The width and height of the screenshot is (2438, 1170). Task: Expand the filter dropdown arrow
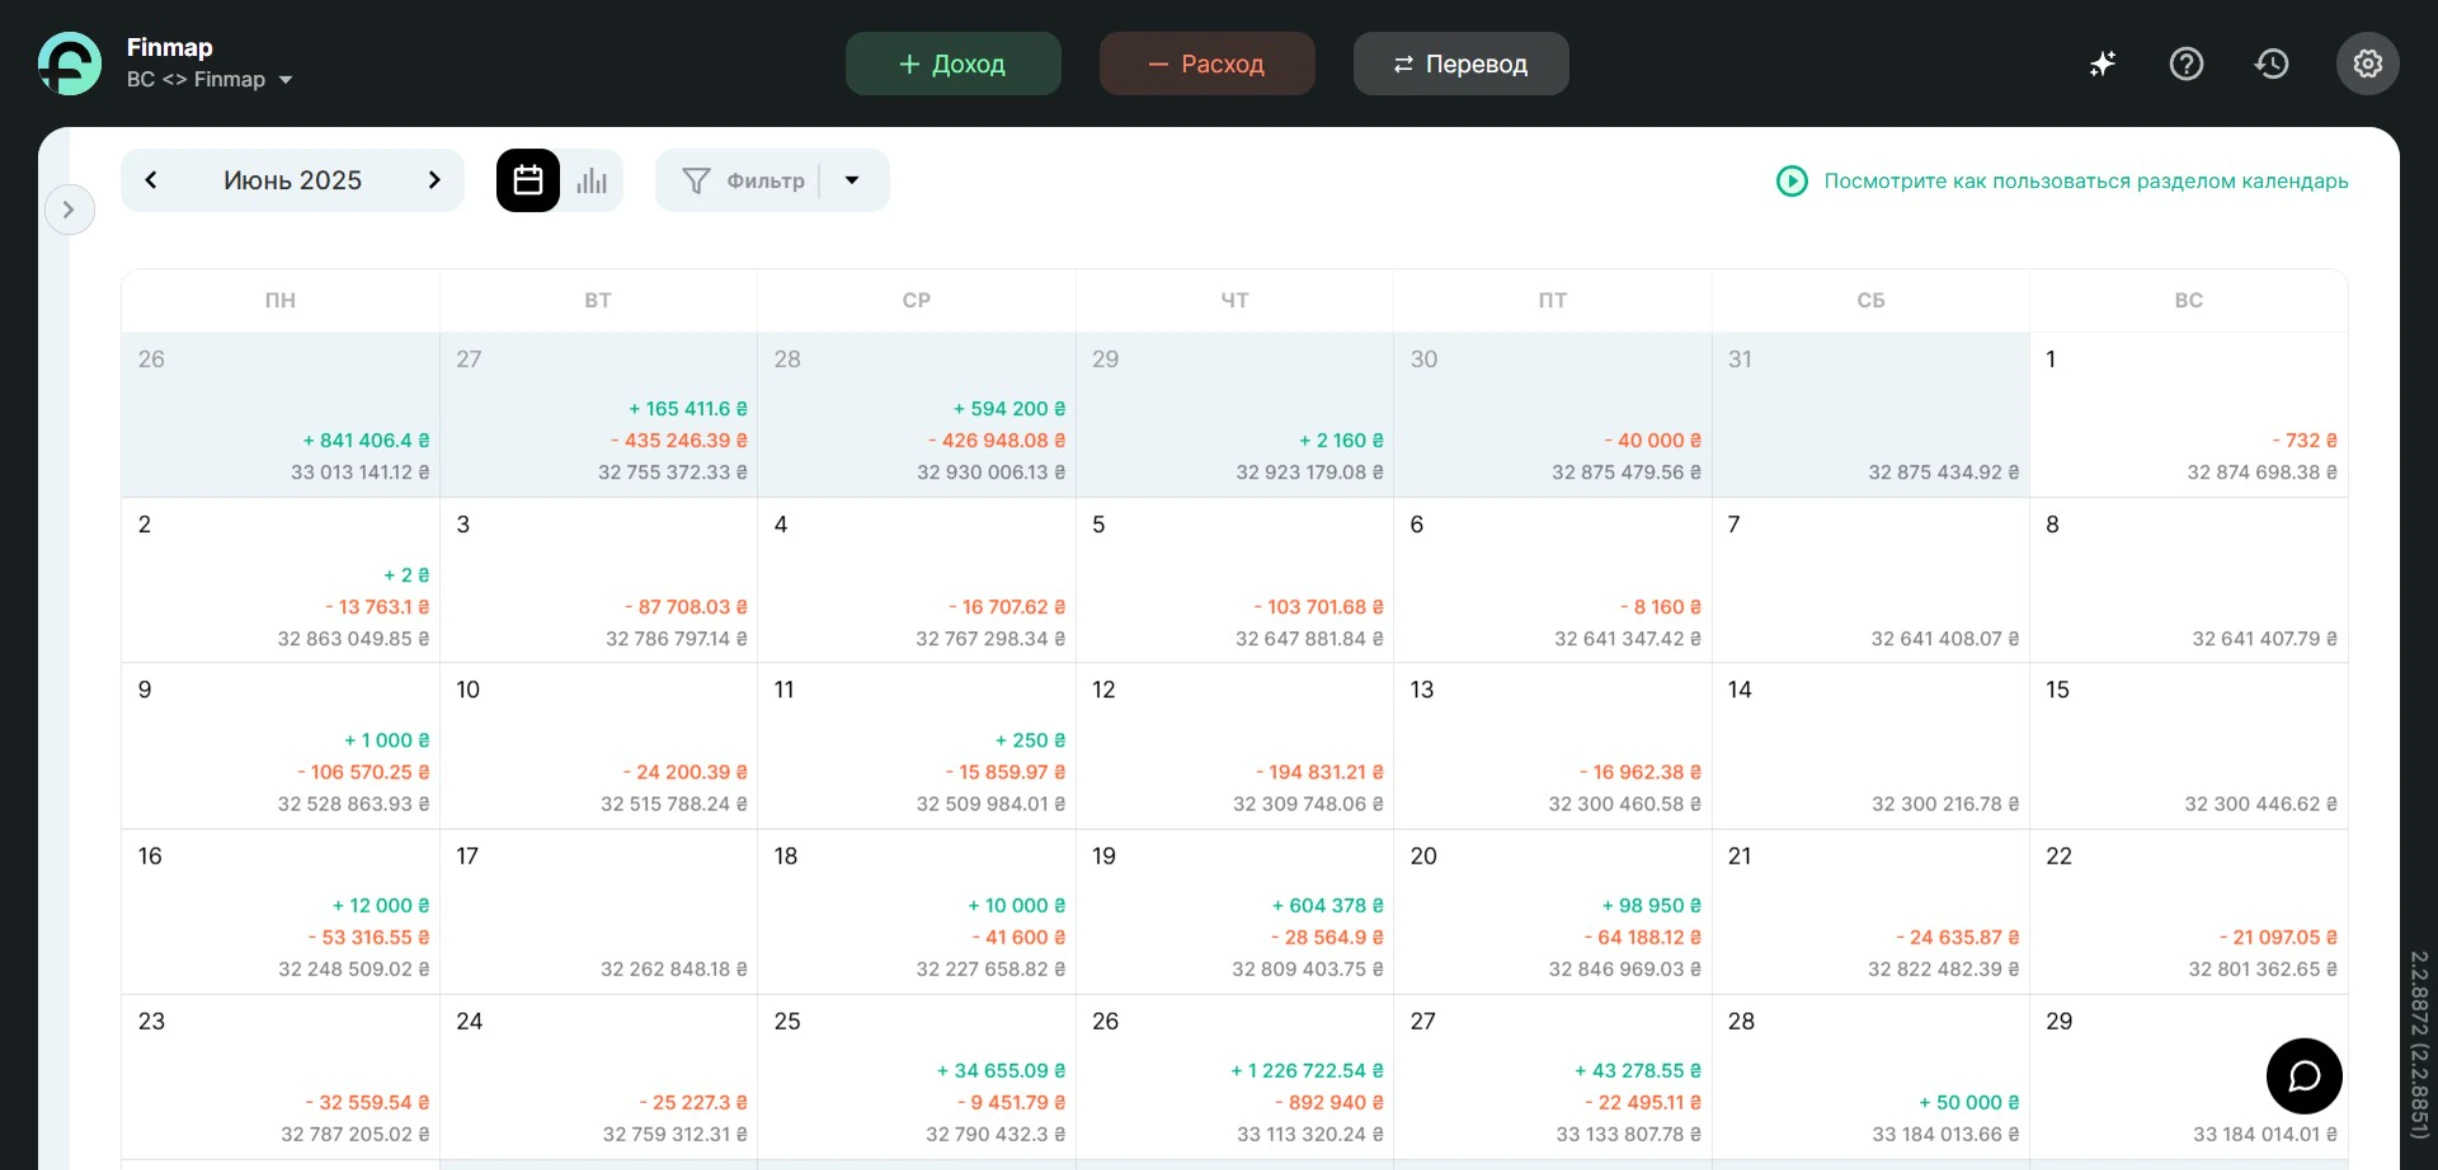[x=852, y=180]
